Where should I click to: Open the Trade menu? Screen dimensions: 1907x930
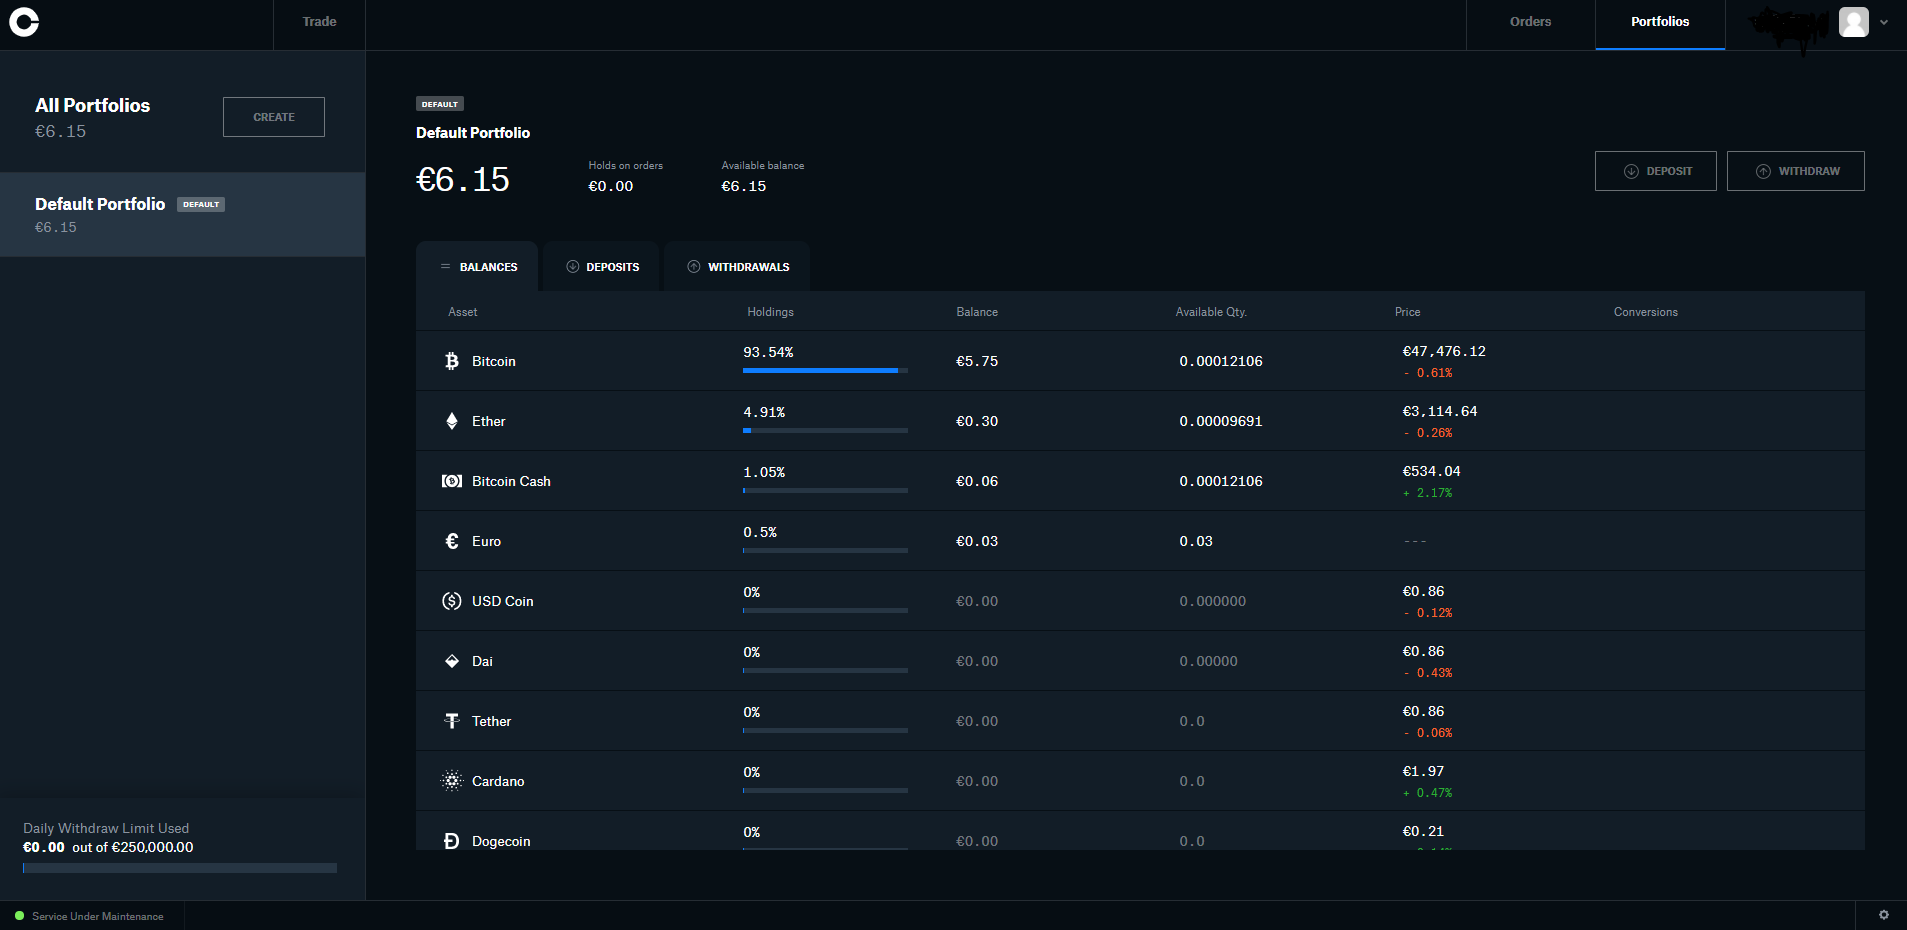(319, 22)
